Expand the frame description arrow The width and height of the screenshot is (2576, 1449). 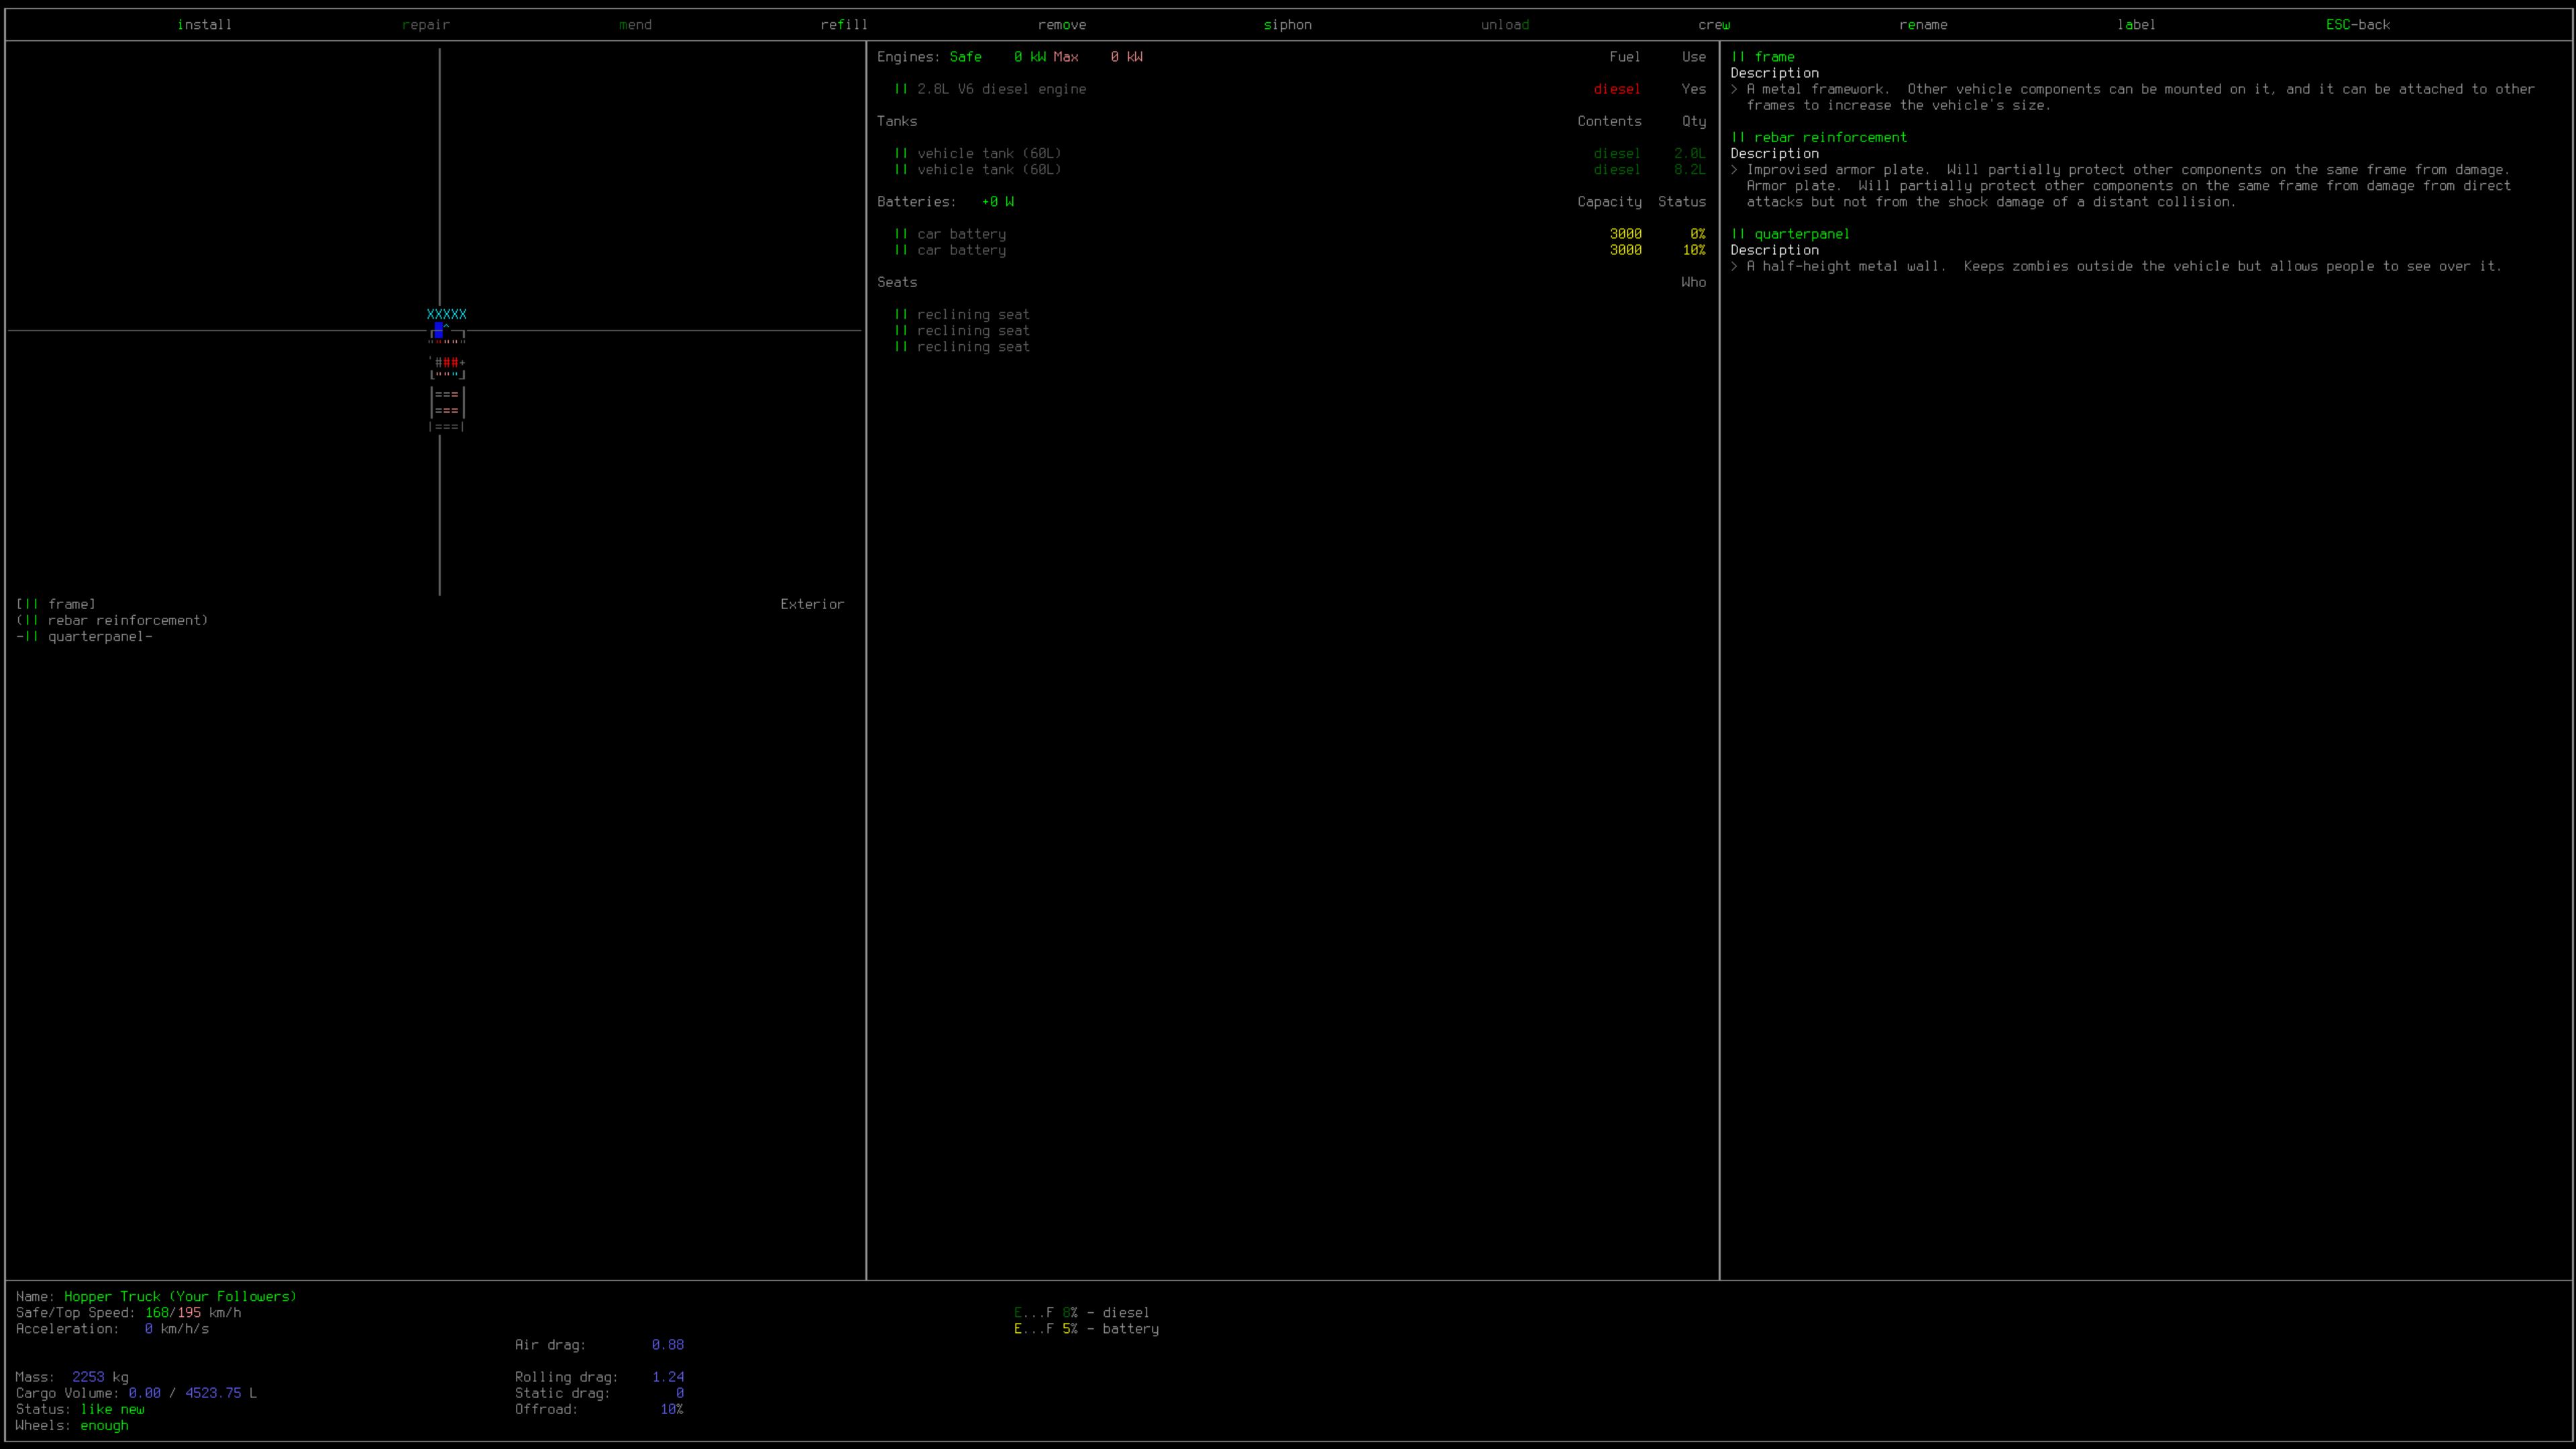(1735, 89)
